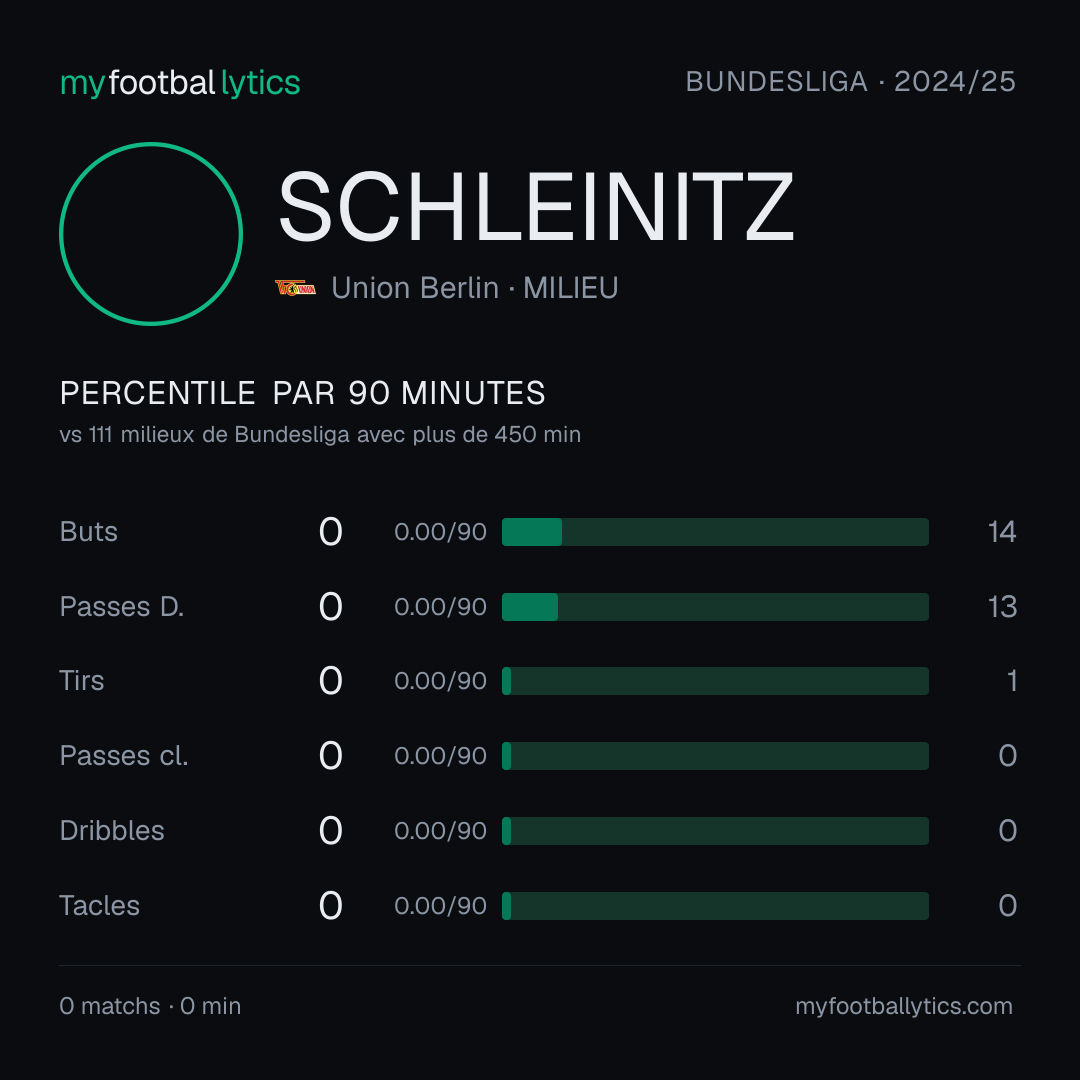This screenshot has width=1080, height=1080.
Task: Click the Tacles percentile bar
Action: (x=715, y=906)
